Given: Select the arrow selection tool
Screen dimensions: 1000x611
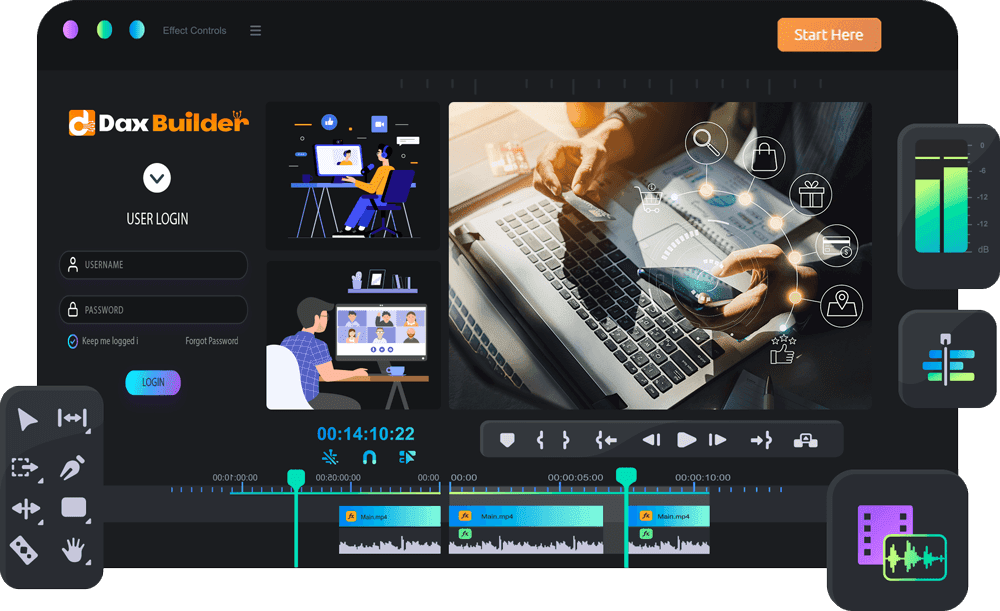Looking at the screenshot, I should coord(28,420).
